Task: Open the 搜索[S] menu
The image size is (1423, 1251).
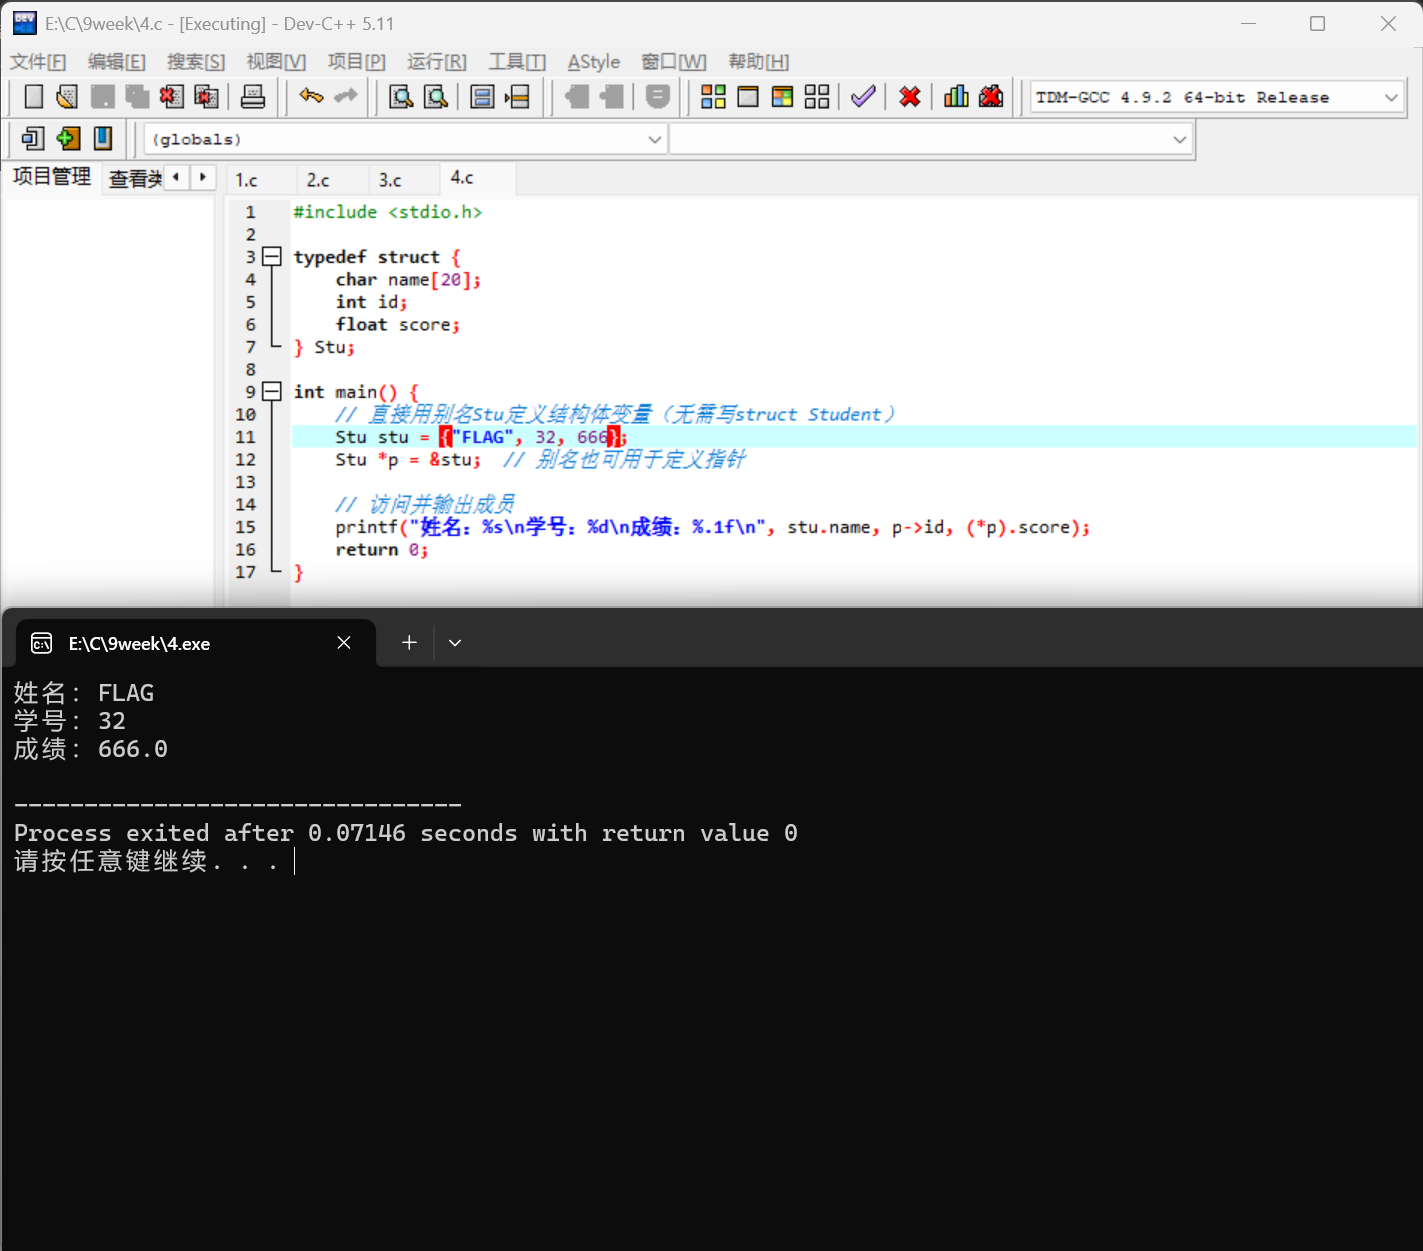Action: (196, 62)
